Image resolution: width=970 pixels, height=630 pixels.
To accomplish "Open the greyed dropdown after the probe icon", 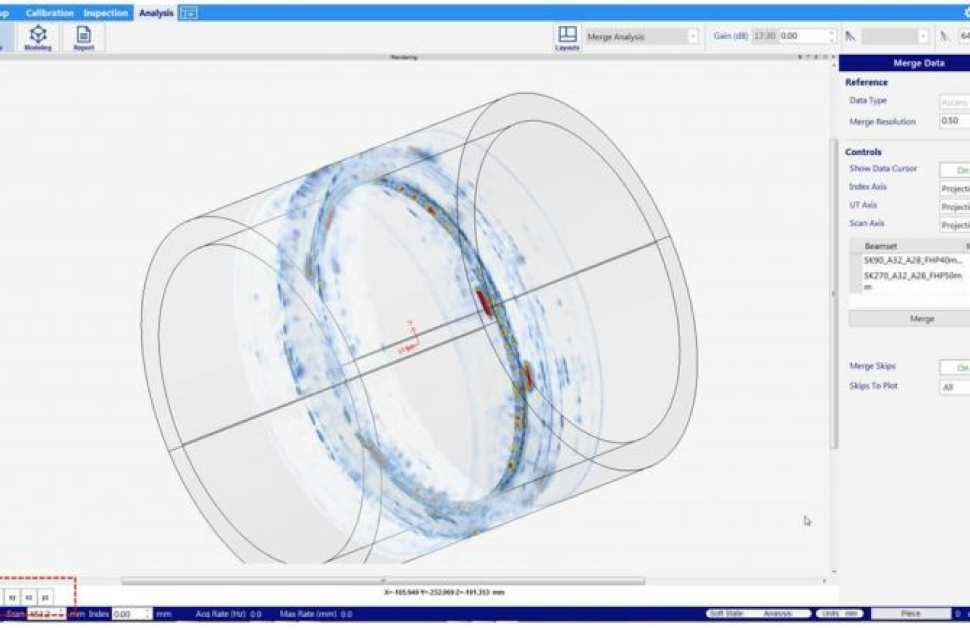I will [x=895, y=37].
